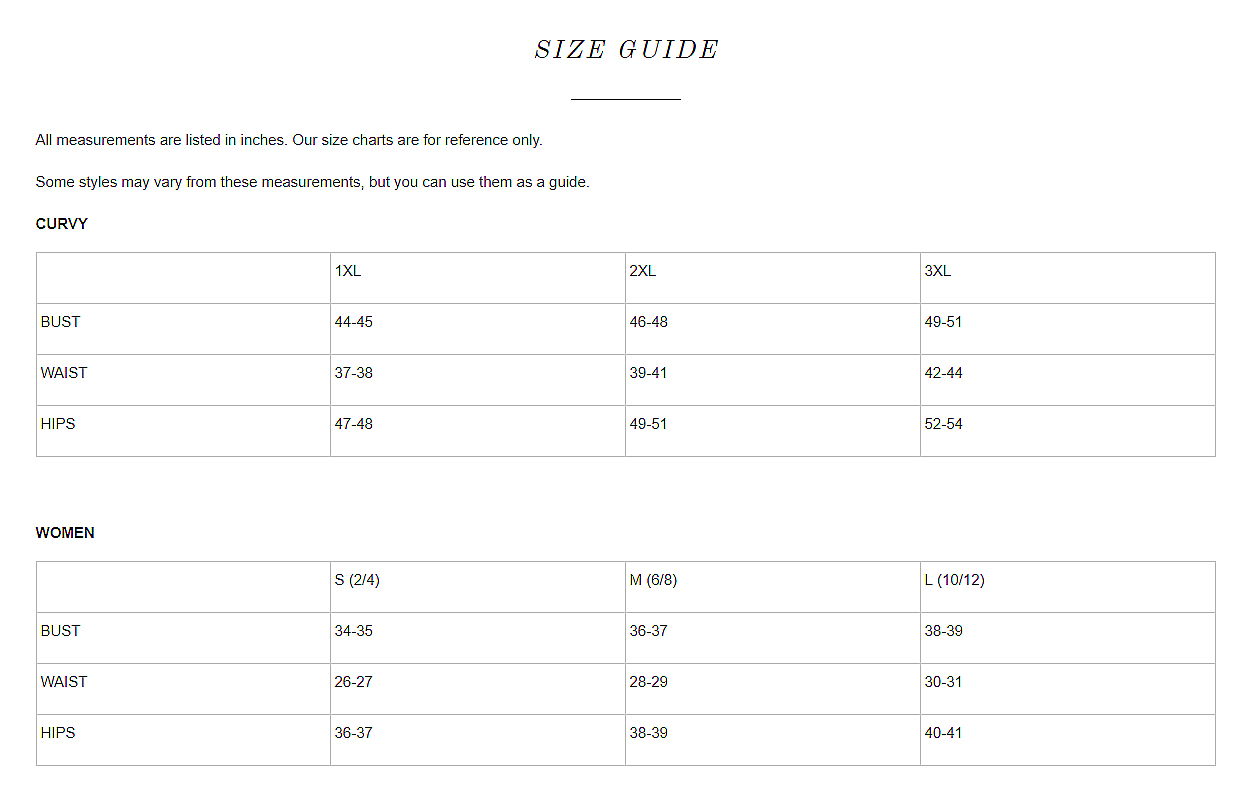Click the M (6/8) column header
Image resolution: width=1248 pixels, height=808 pixels.
coord(653,580)
